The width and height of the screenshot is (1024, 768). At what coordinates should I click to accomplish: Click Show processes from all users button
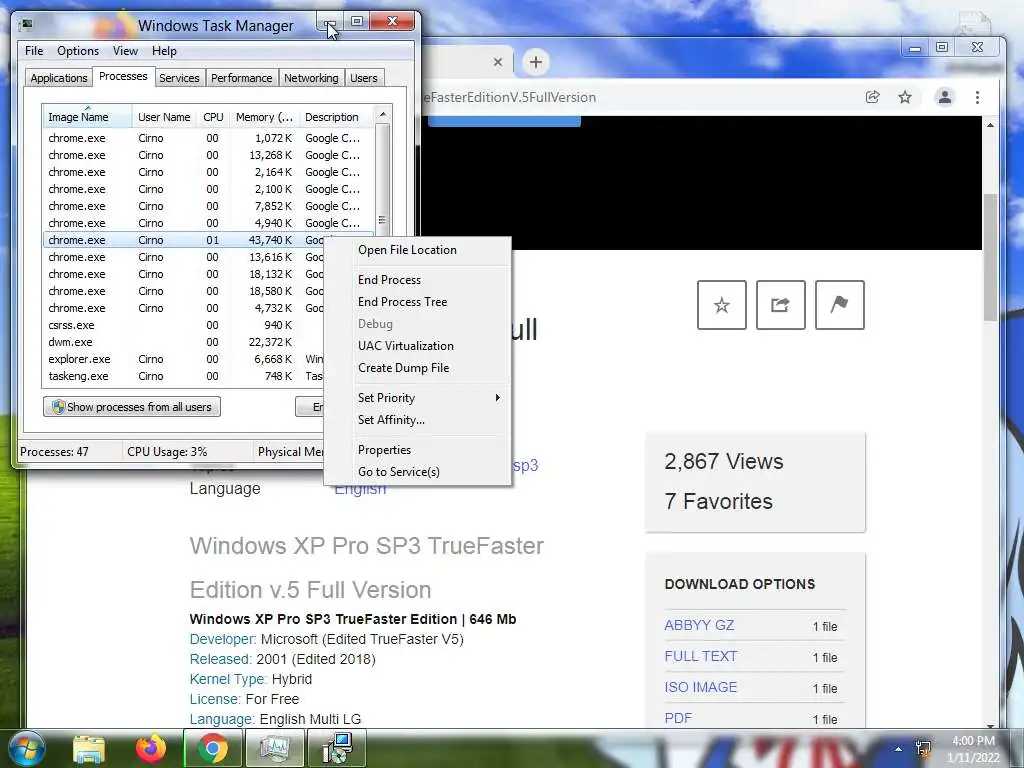coord(132,407)
